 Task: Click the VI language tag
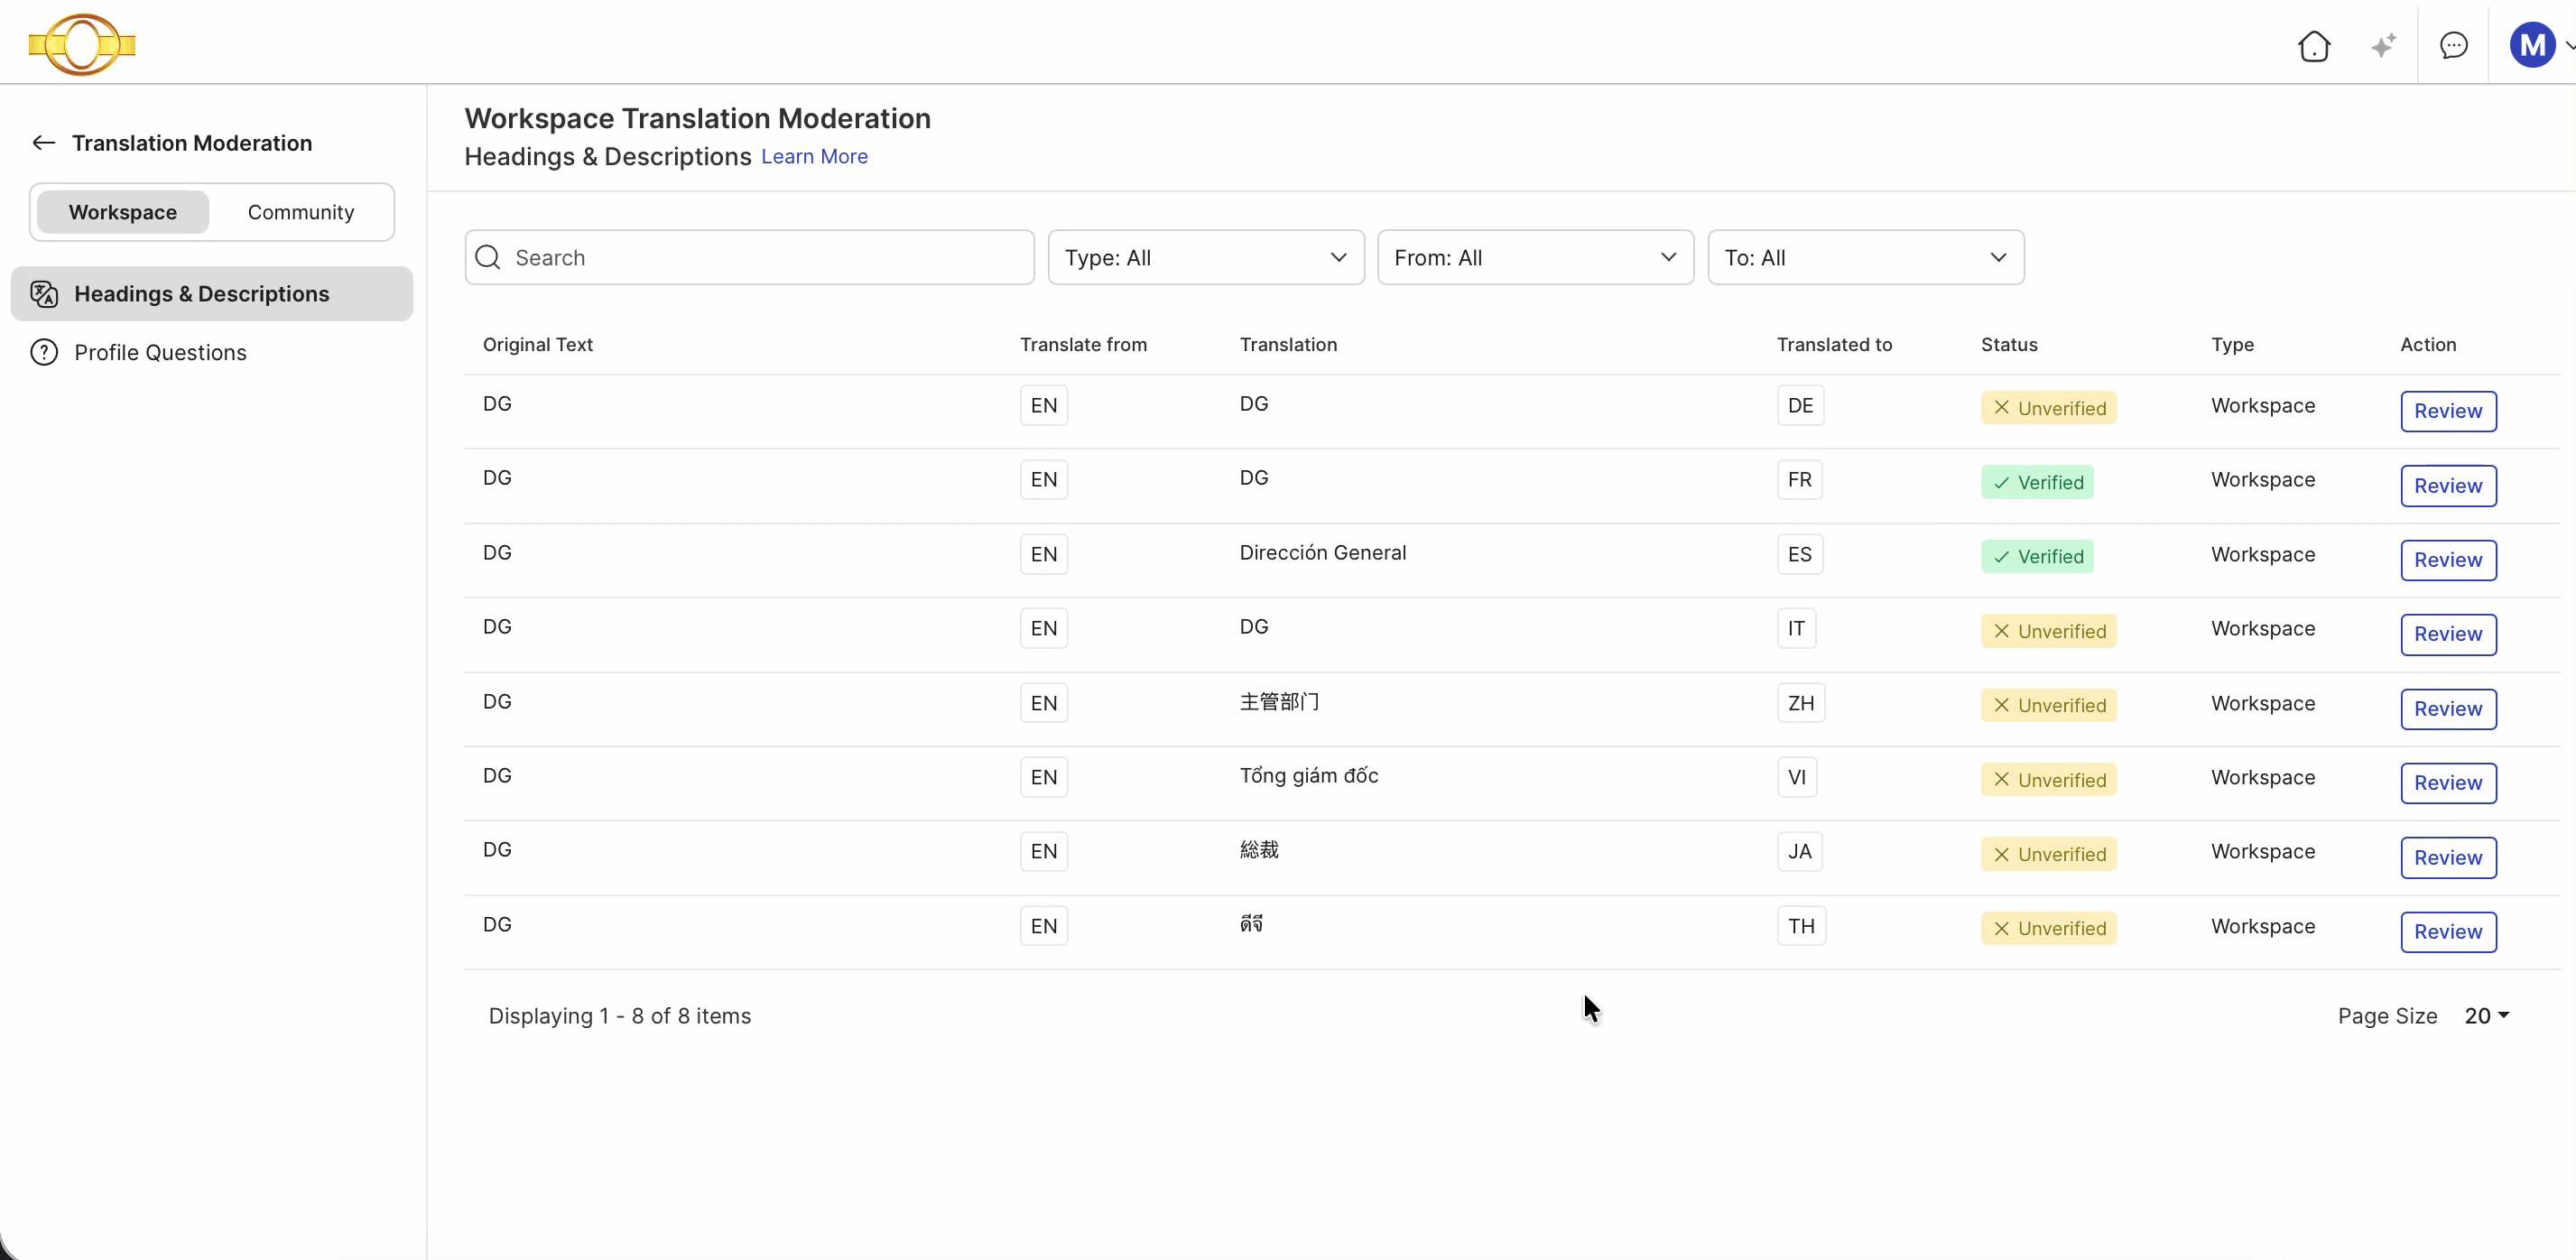(1796, 778)
